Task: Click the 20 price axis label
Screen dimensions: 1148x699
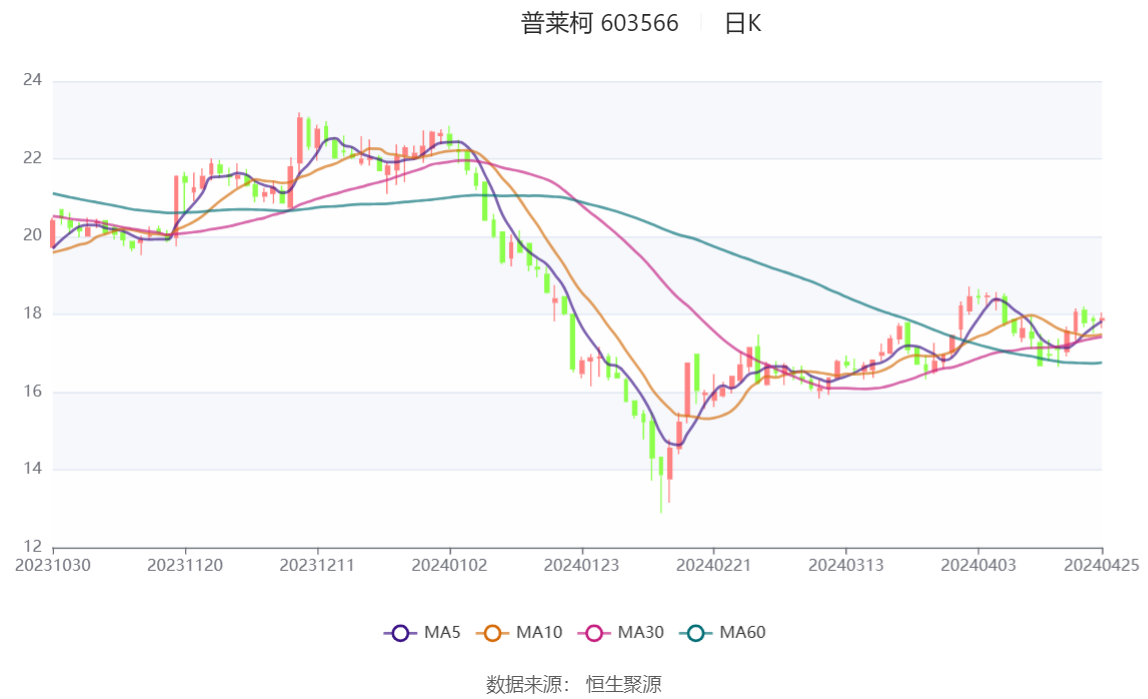Action: pyautogui.click(x=33, y=236)
